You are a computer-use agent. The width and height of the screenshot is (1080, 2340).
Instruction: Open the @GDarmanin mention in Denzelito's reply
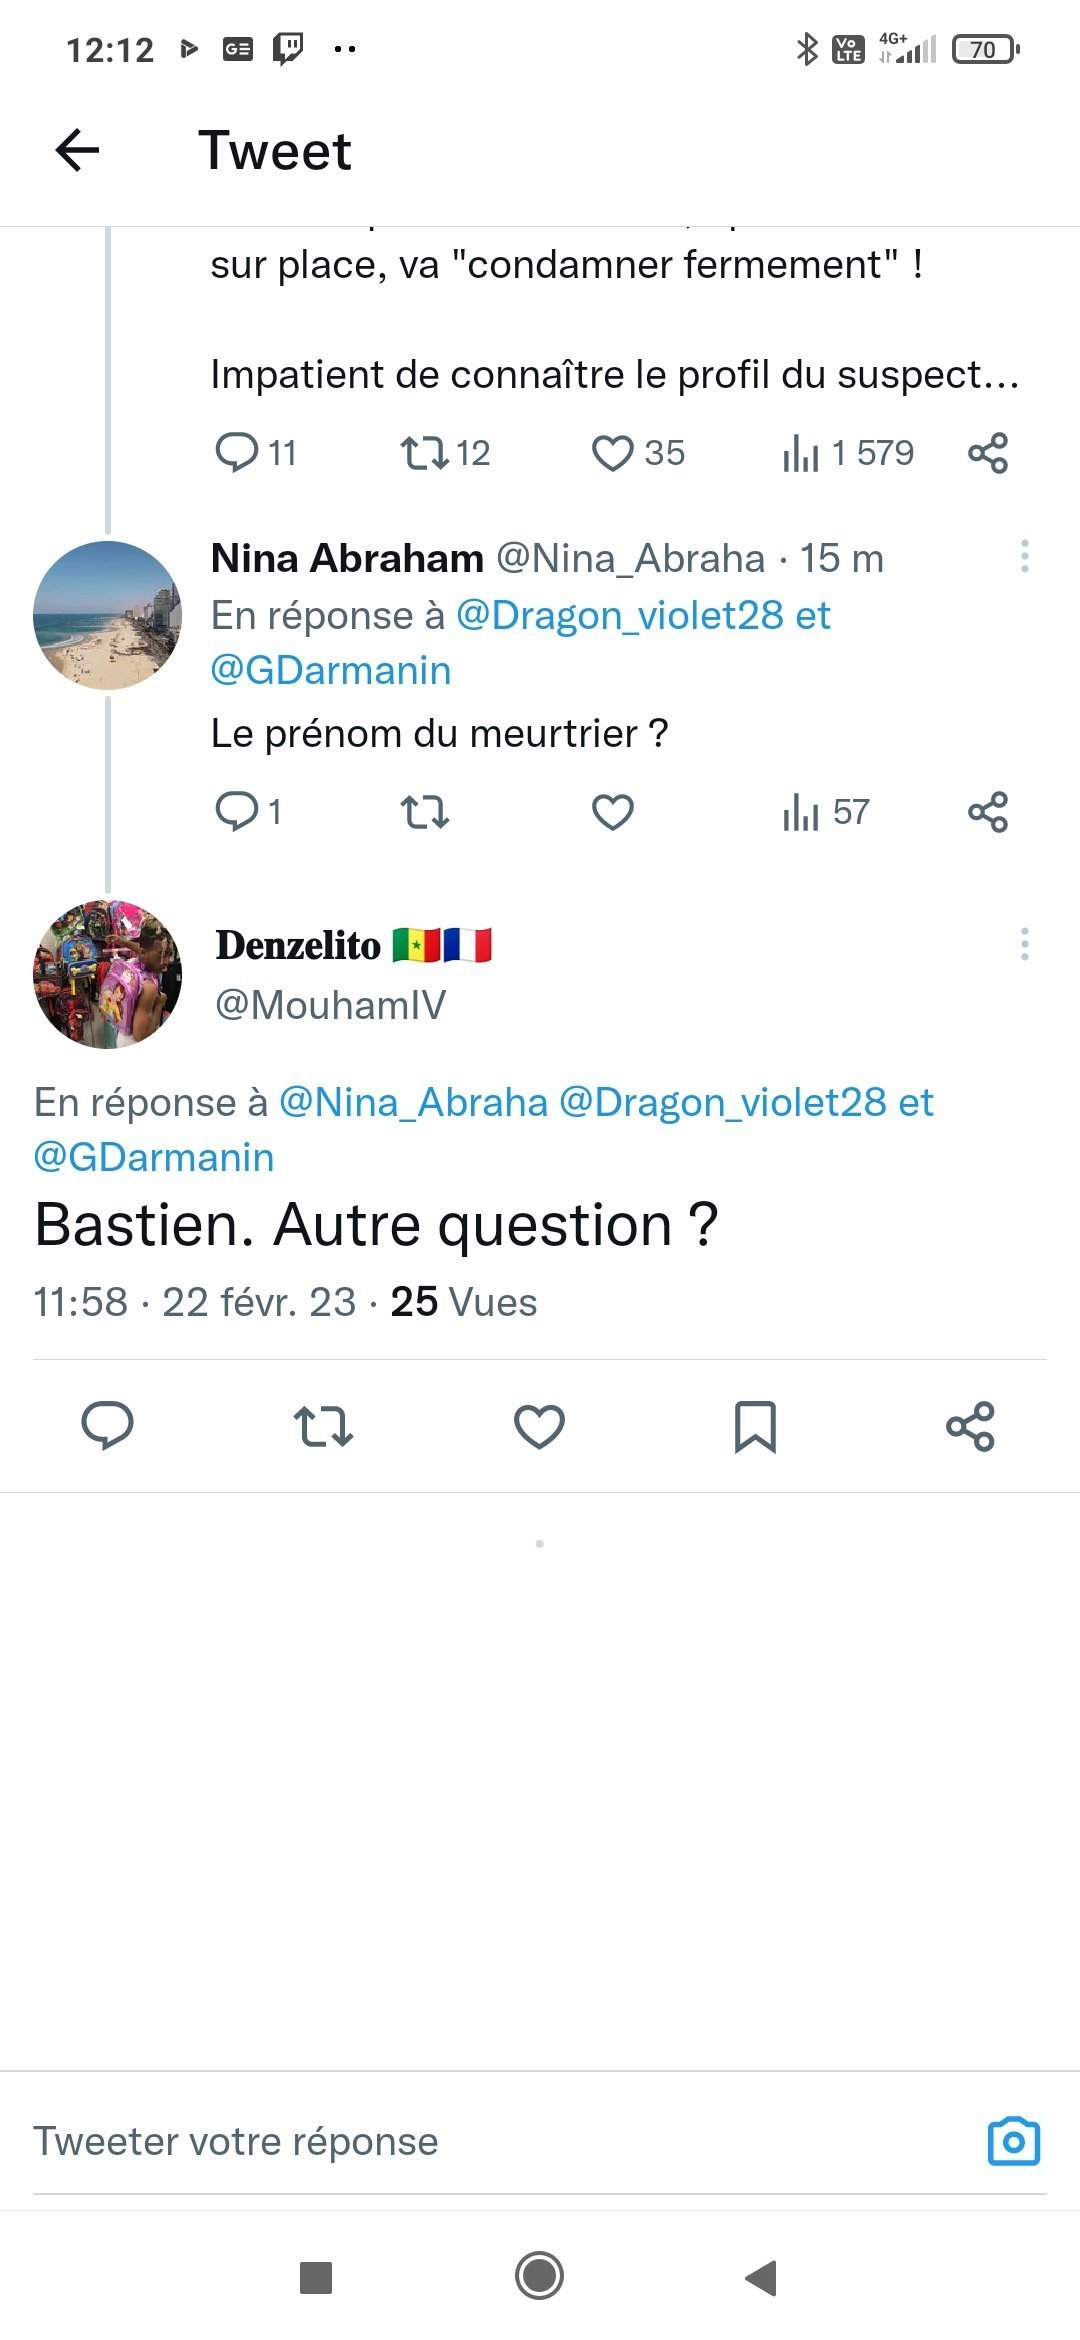[x=154, y=1157]
